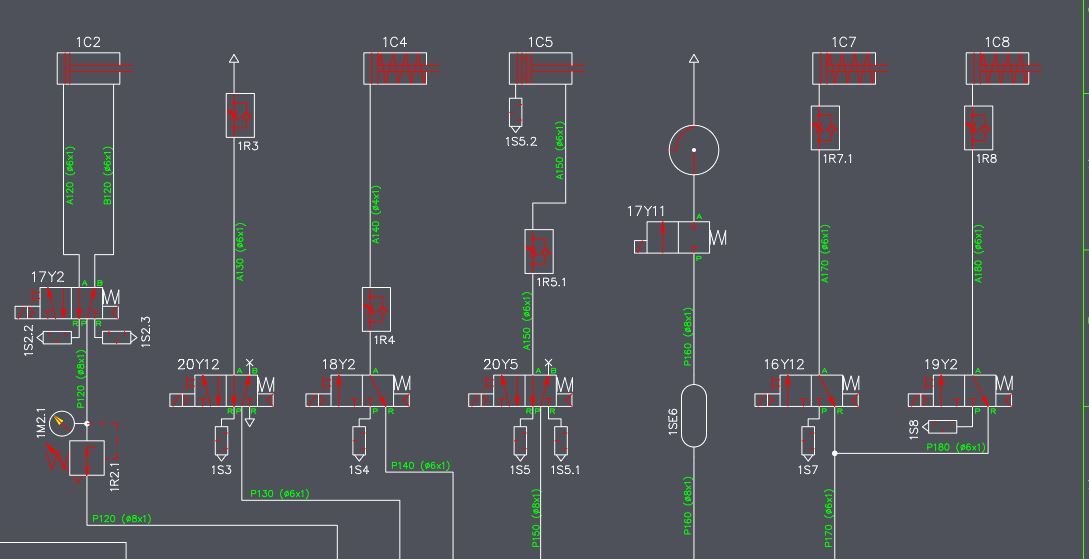
Task: Select the P180 (ø6x1) line label
Action: (x=956, y=447)
